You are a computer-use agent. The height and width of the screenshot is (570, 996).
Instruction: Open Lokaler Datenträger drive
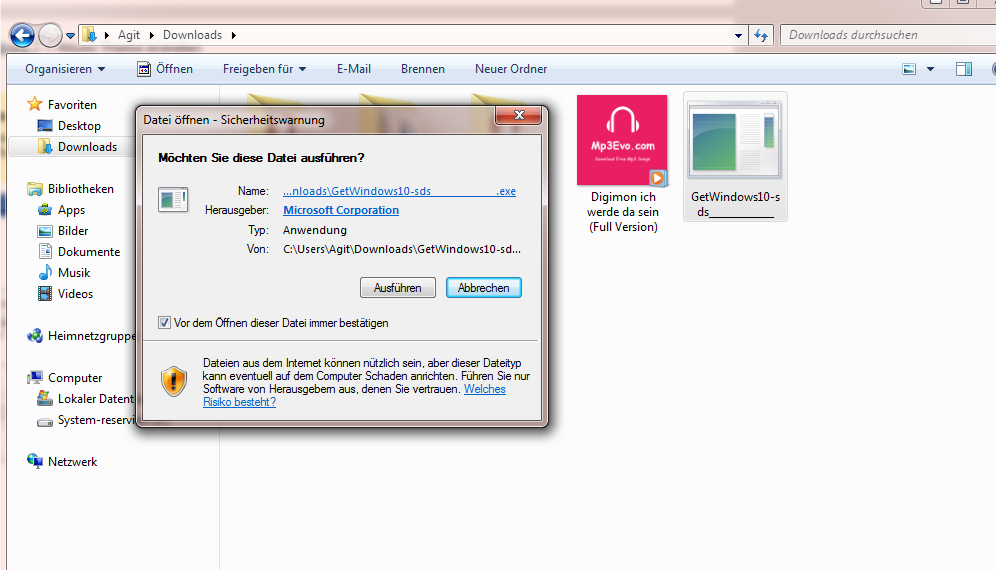tap(96, 398)
